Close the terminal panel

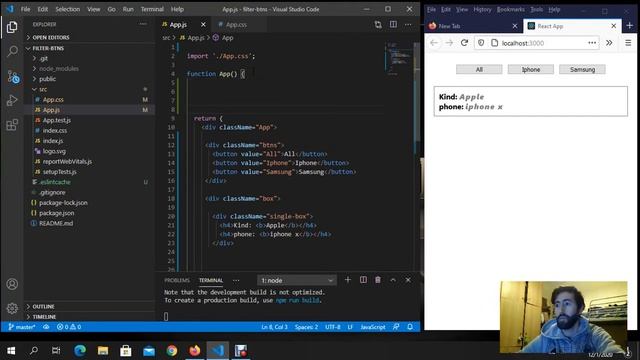[x=408, y=280]
